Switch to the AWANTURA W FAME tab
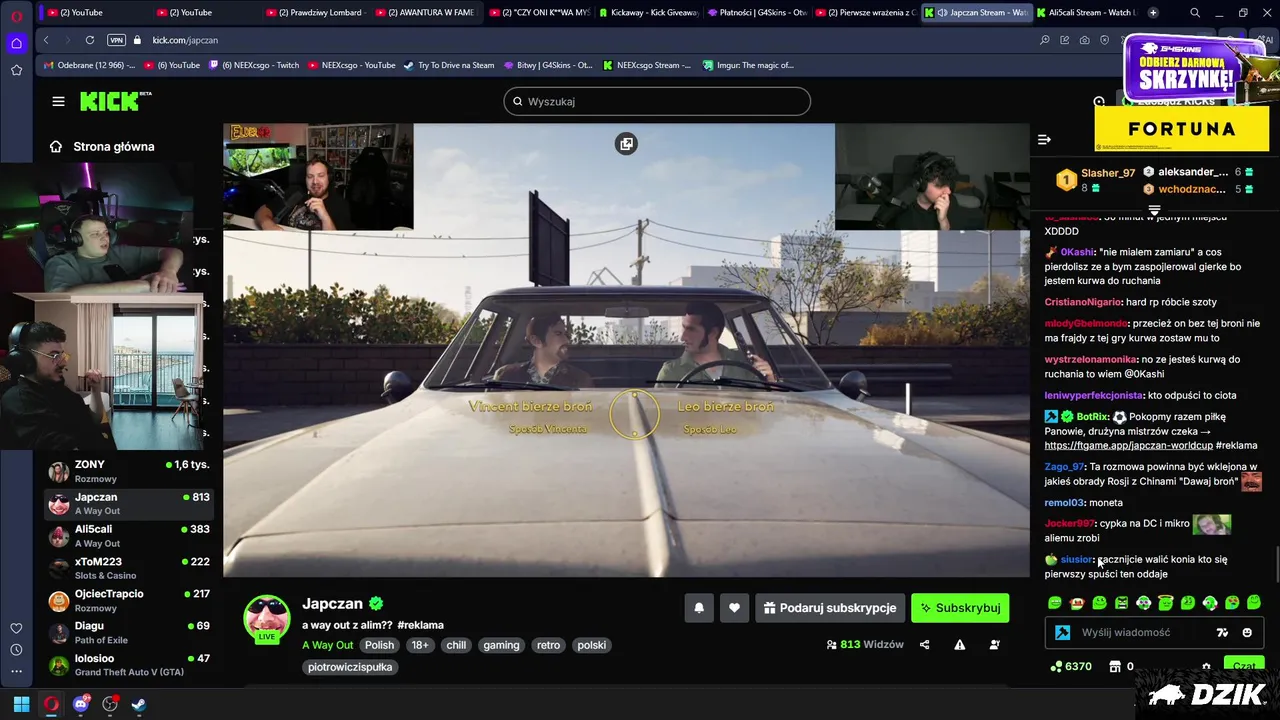This screenshot has width=1280, height=720. [426, 12]
